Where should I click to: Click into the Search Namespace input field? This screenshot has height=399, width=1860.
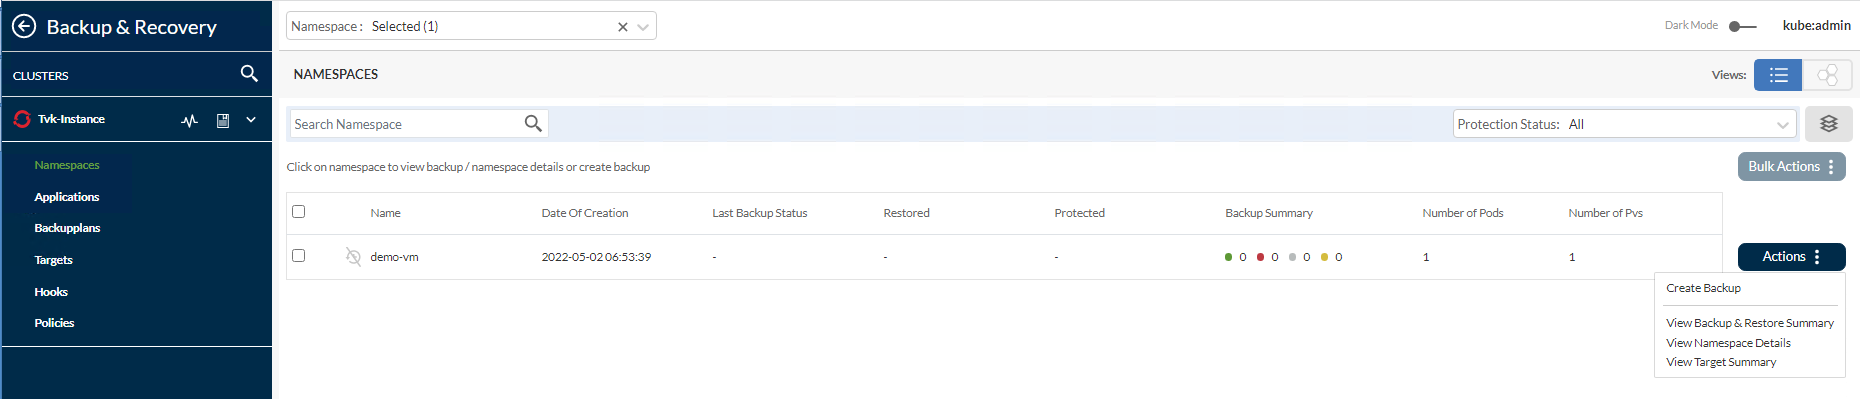pyautogui.click(x=405, y=124)
